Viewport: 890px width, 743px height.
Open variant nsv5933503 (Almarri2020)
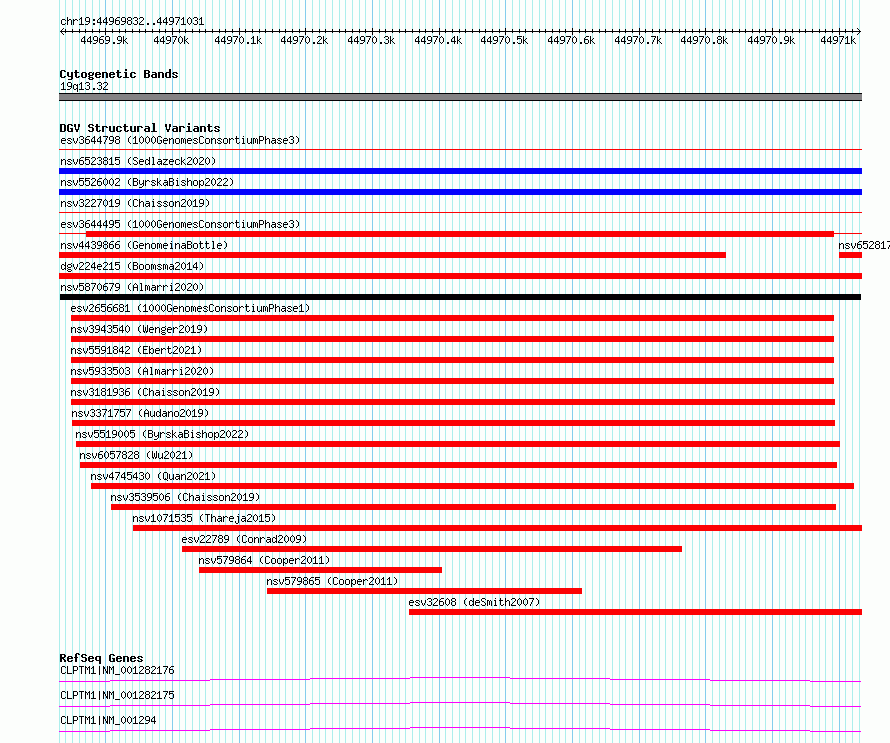coord(142,371)
